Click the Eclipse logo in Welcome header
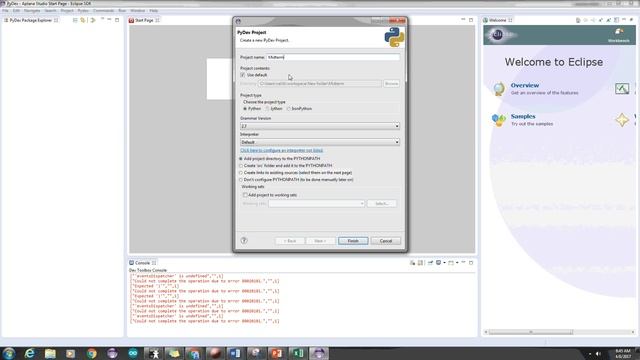 tap(498, 35)
